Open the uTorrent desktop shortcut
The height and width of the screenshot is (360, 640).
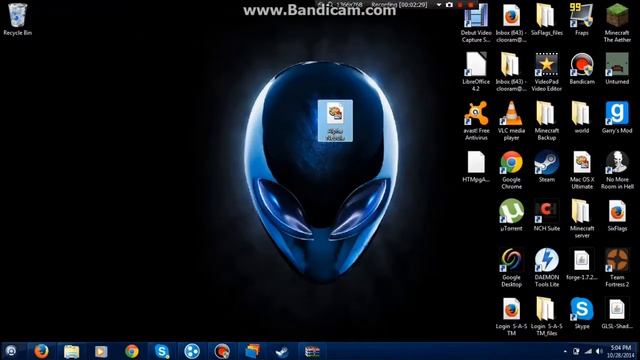[x=511, y=215]
